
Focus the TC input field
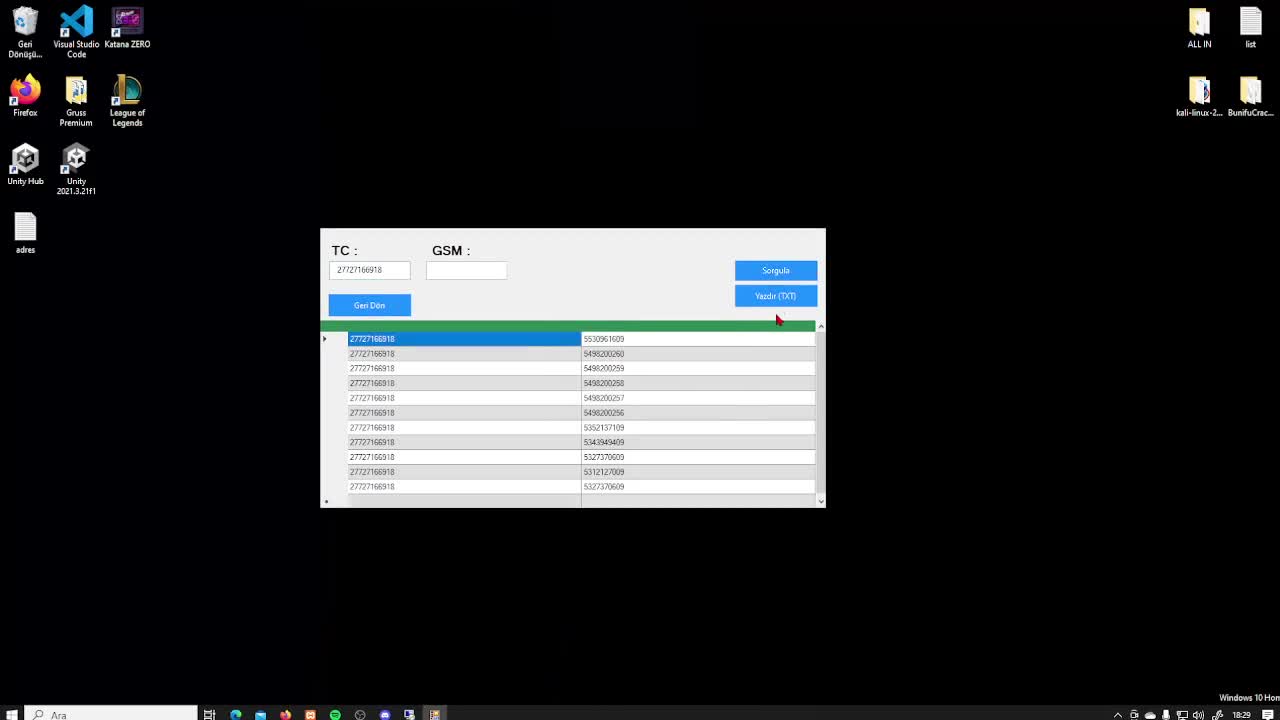pos(369,270)
